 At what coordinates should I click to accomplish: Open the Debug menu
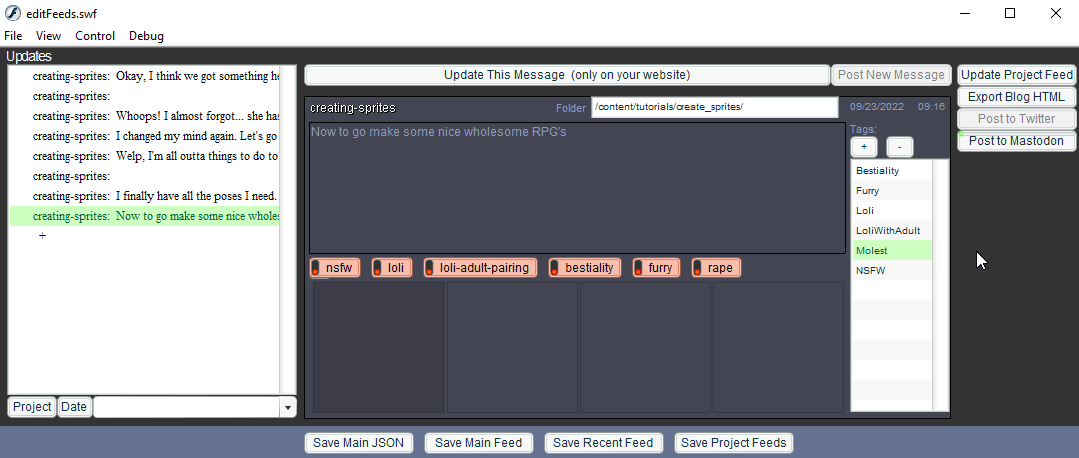[146, 36]
